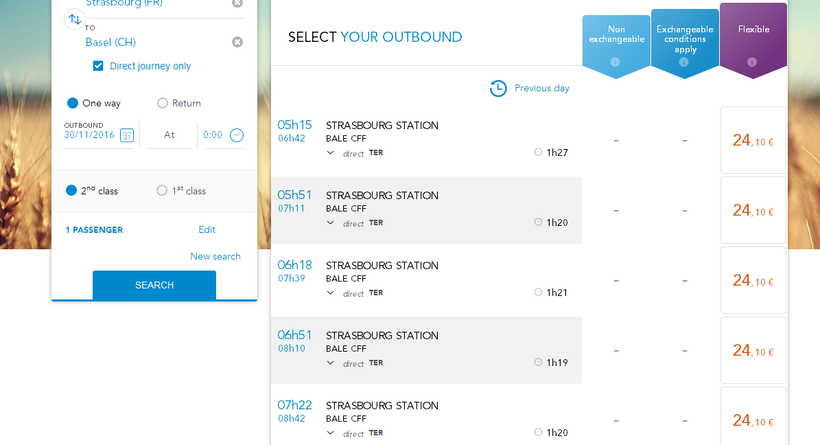Show info for Non exchangeable fare
Screen dimensions: 820x445
coord(615,62)
